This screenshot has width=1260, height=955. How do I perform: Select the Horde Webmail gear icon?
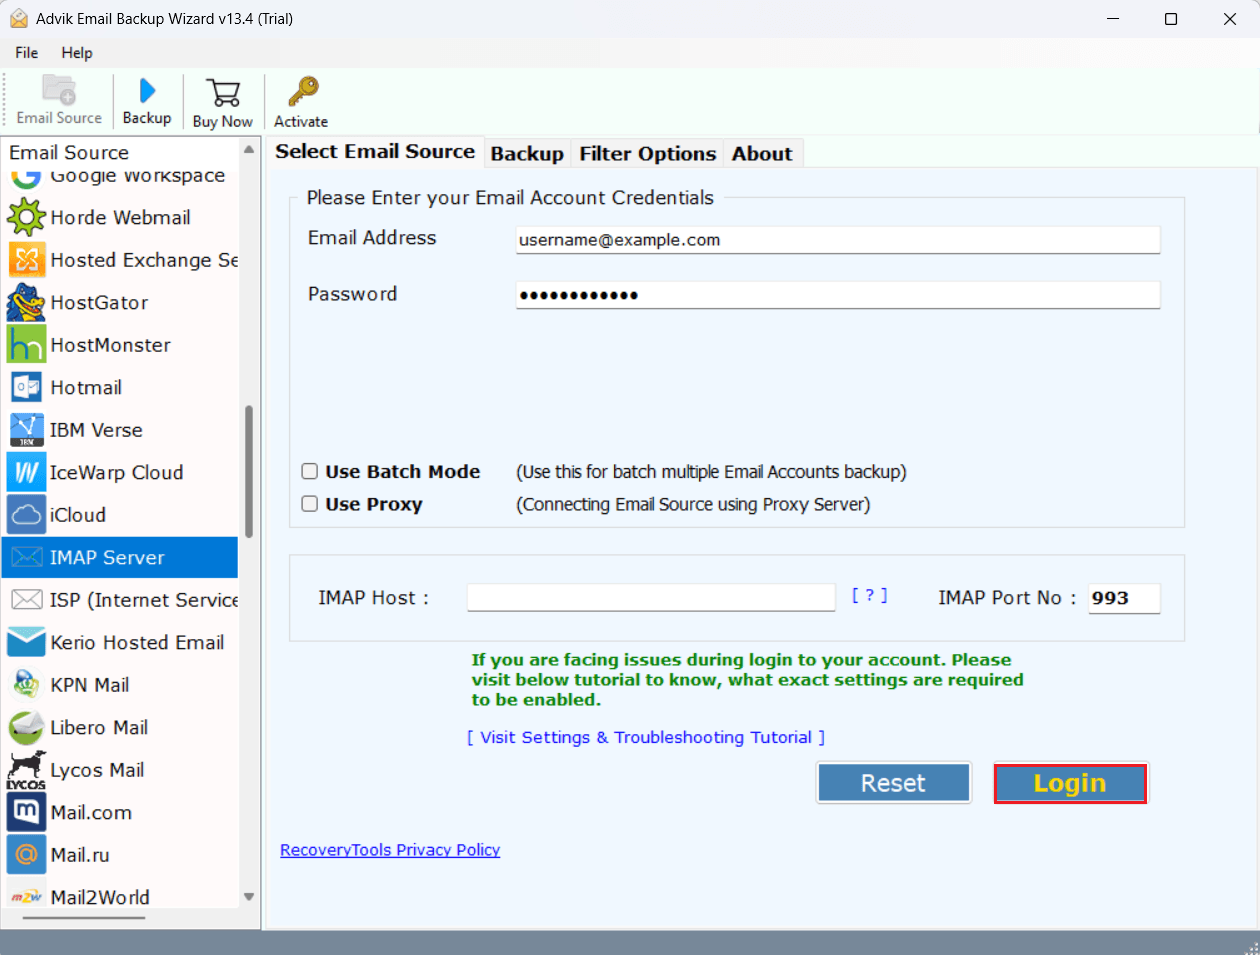26,217
